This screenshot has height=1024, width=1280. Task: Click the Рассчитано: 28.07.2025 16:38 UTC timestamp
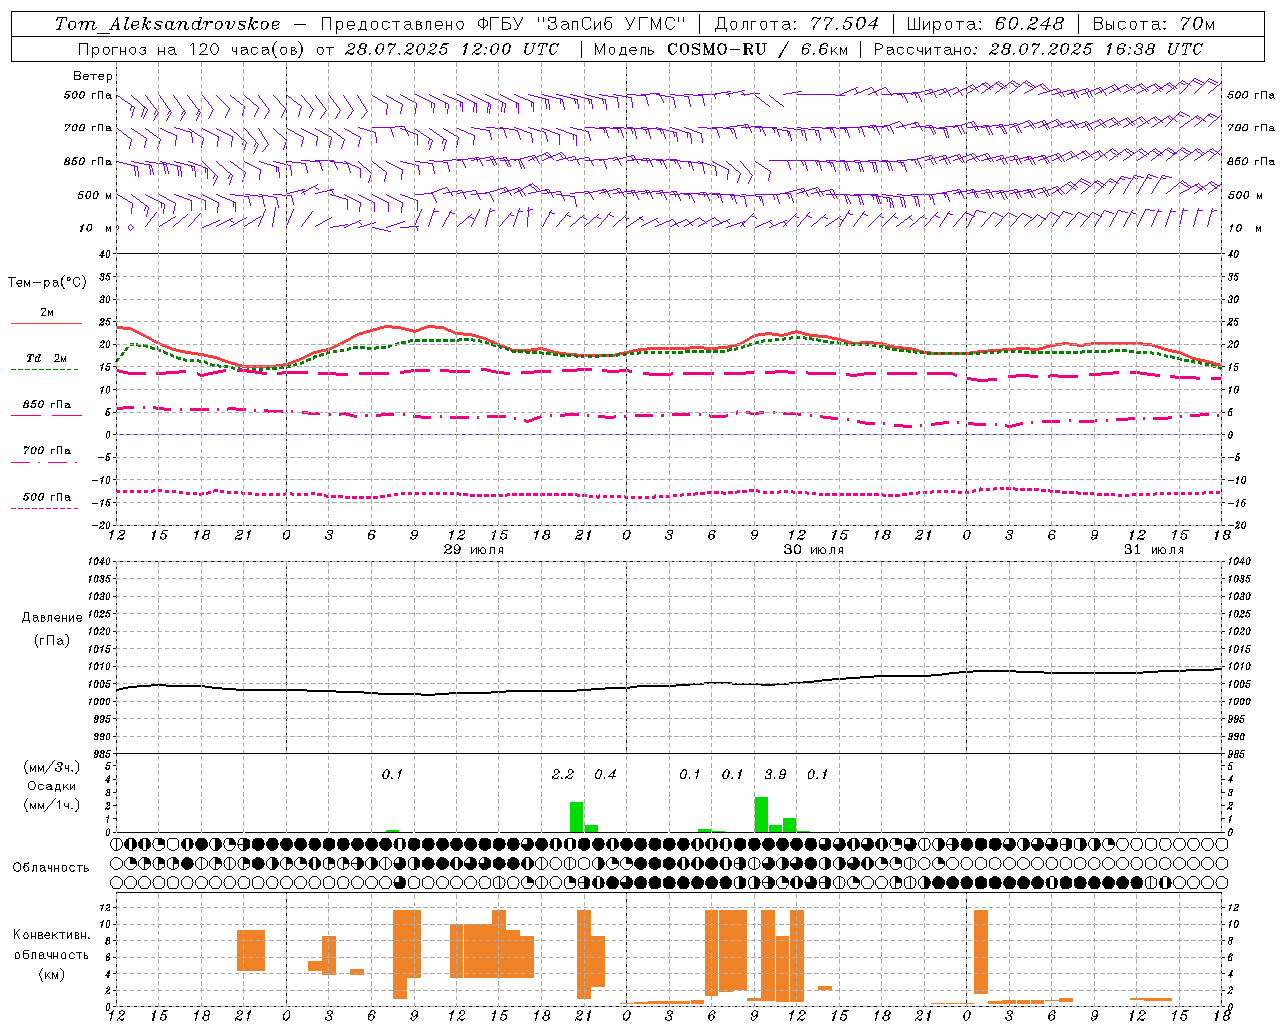1038,49
